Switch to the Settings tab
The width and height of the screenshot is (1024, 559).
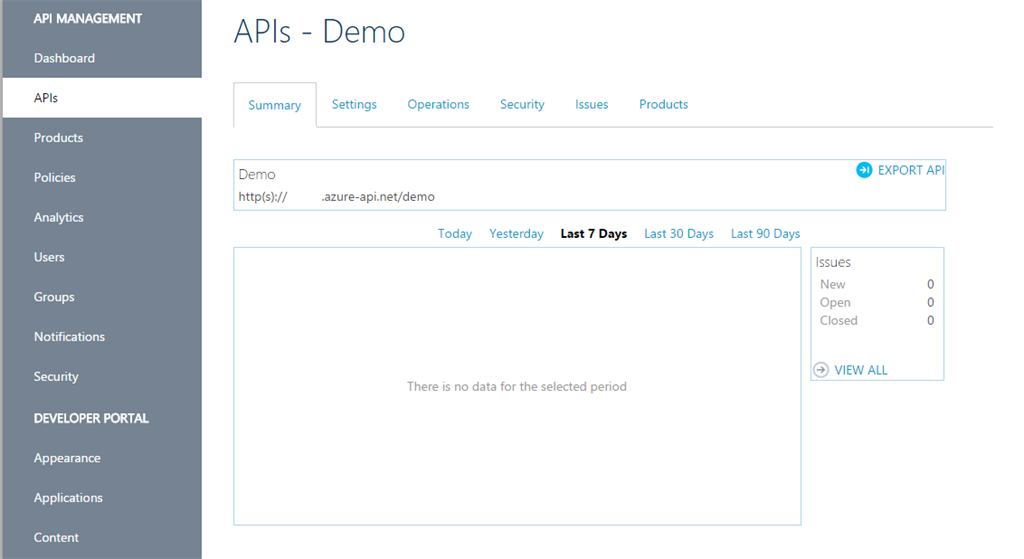coord(354,104)
